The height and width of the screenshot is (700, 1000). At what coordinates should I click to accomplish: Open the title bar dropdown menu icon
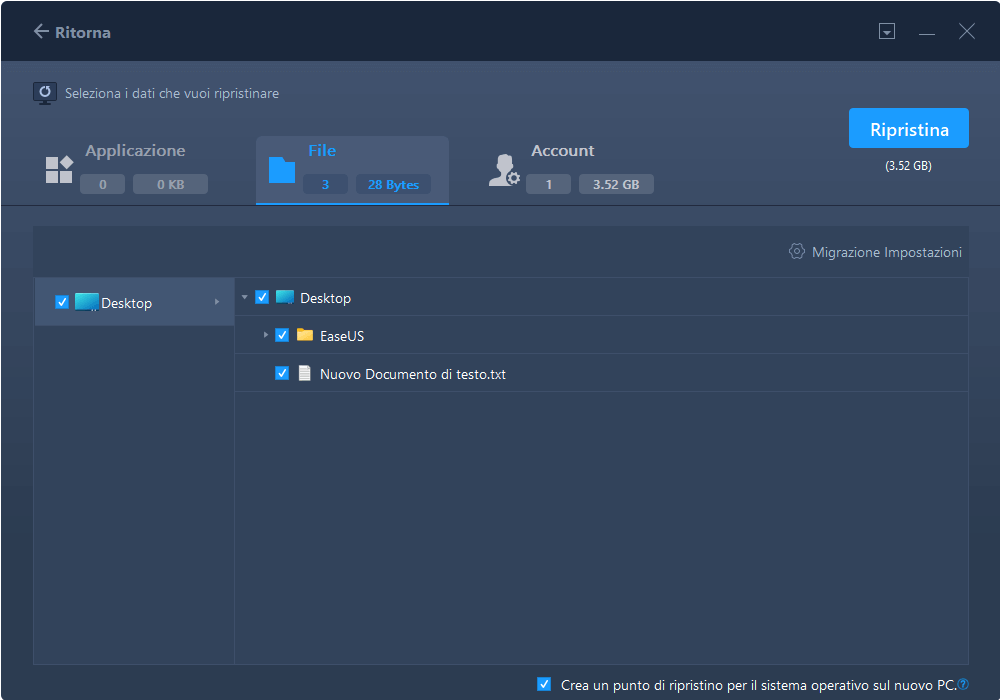886,31
